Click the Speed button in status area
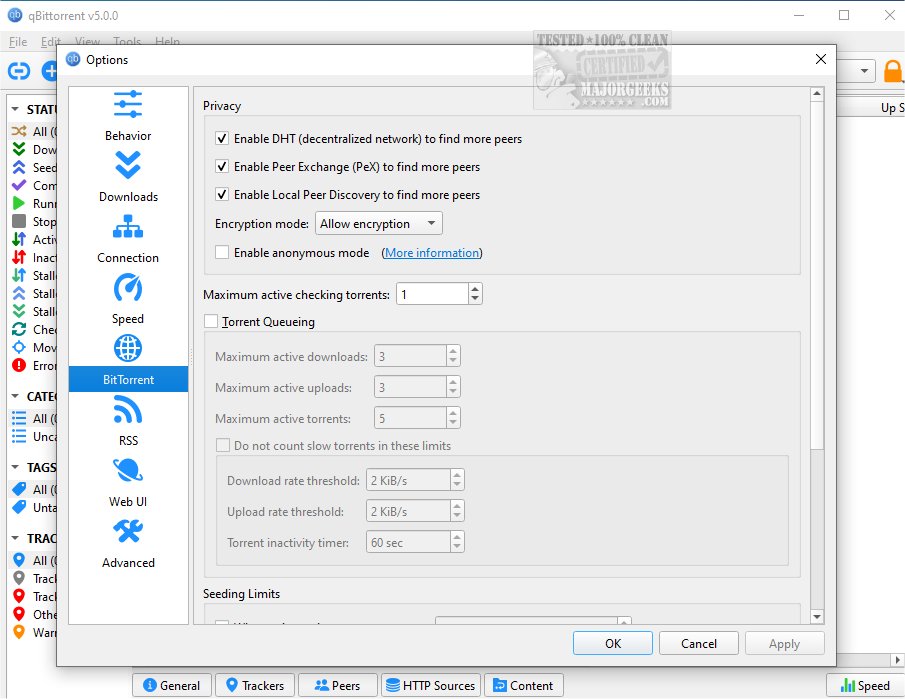Screen dimensions: 905x699 (x=865, y=685)
